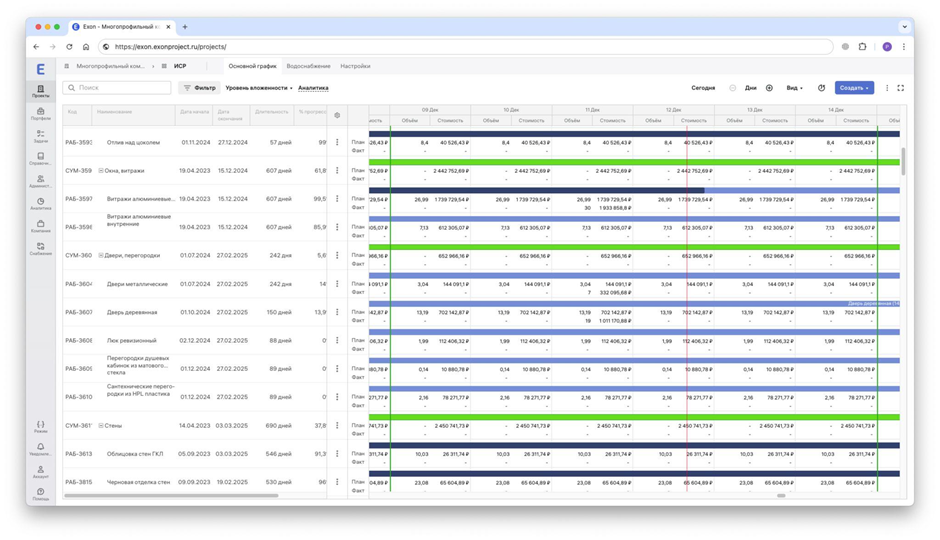Collapse the Двери, перегородки group

[101, 256]
